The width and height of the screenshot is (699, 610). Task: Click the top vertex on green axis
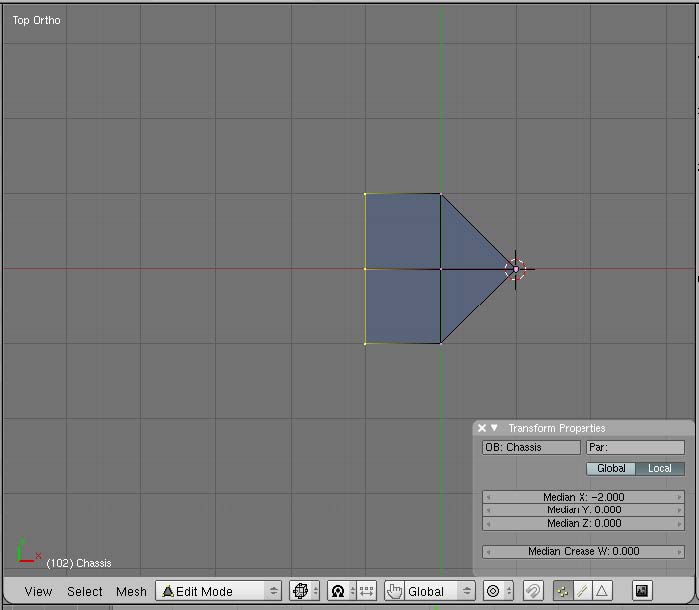[441, 194]
